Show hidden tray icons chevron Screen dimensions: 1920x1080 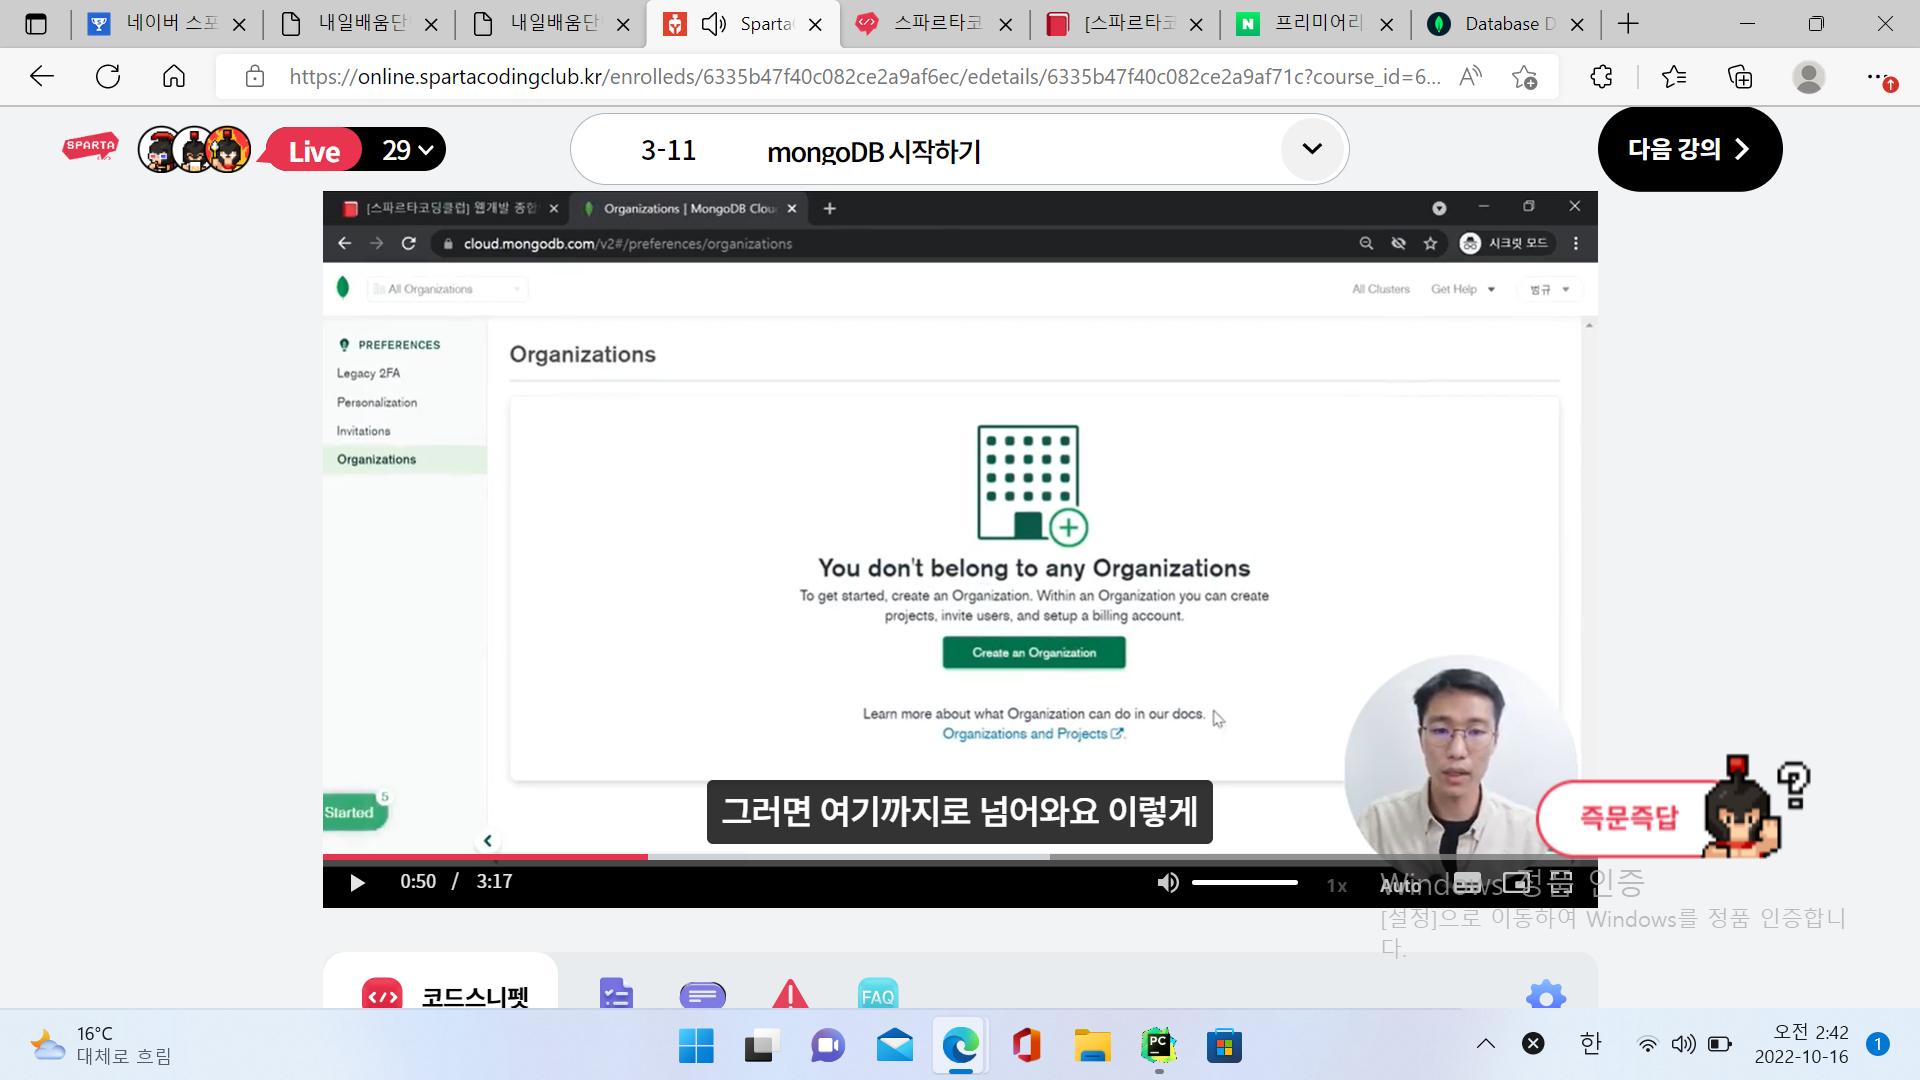click(x=1486, y=1044)
